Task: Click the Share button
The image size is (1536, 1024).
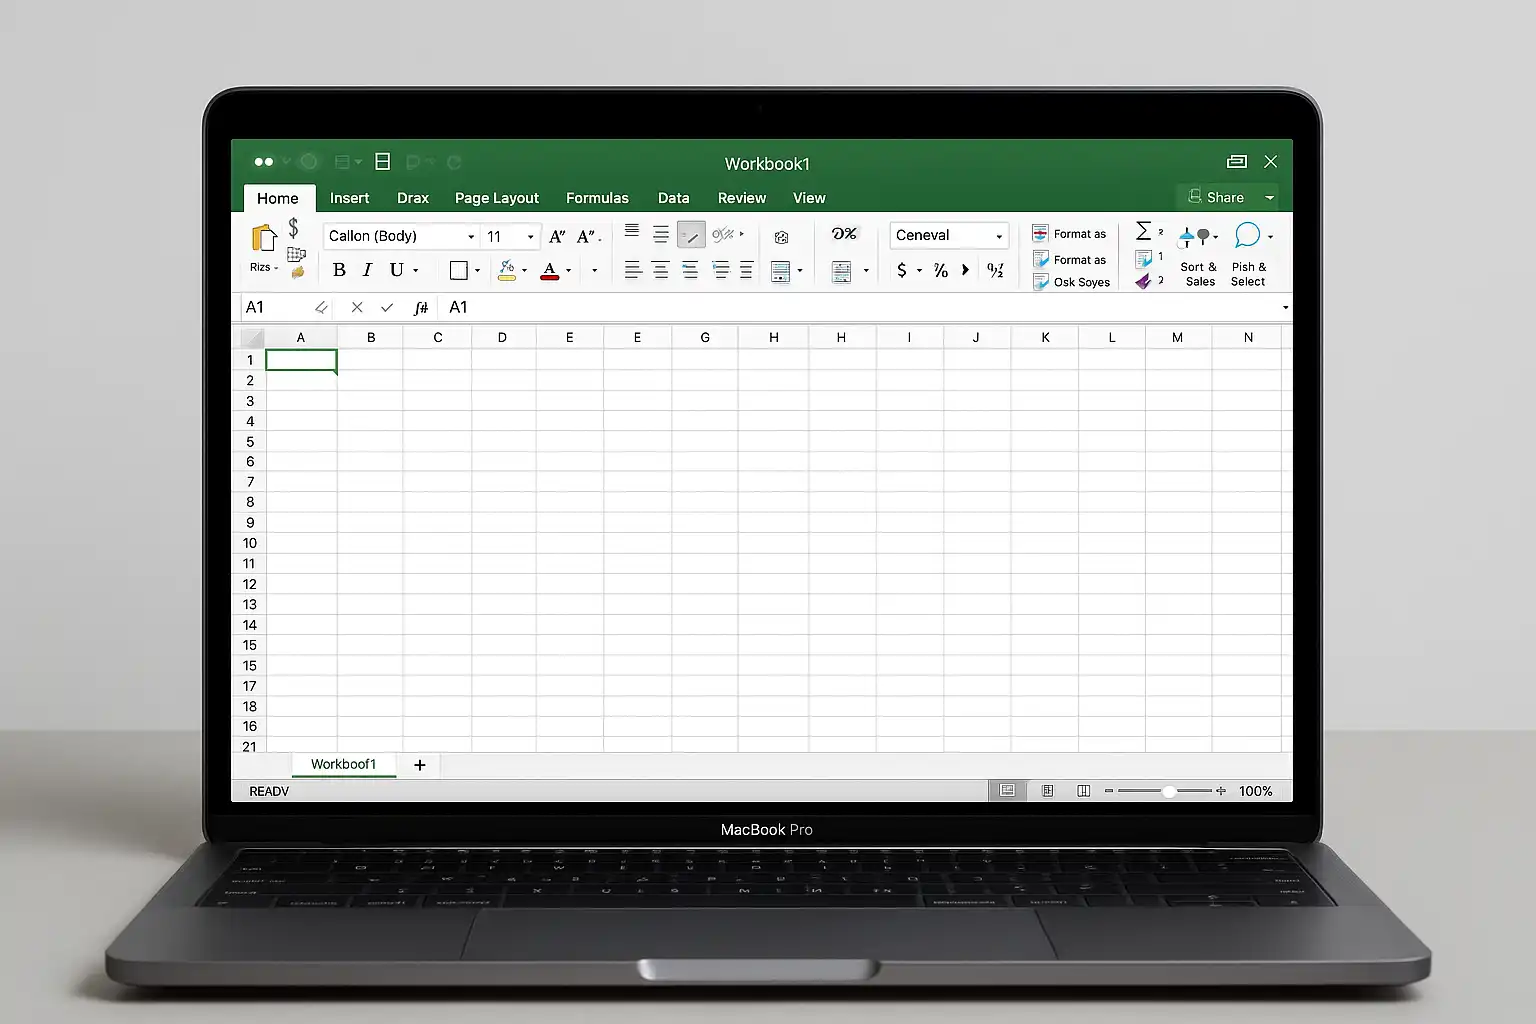Action: pyautogui.click(x=1216, y=197)
